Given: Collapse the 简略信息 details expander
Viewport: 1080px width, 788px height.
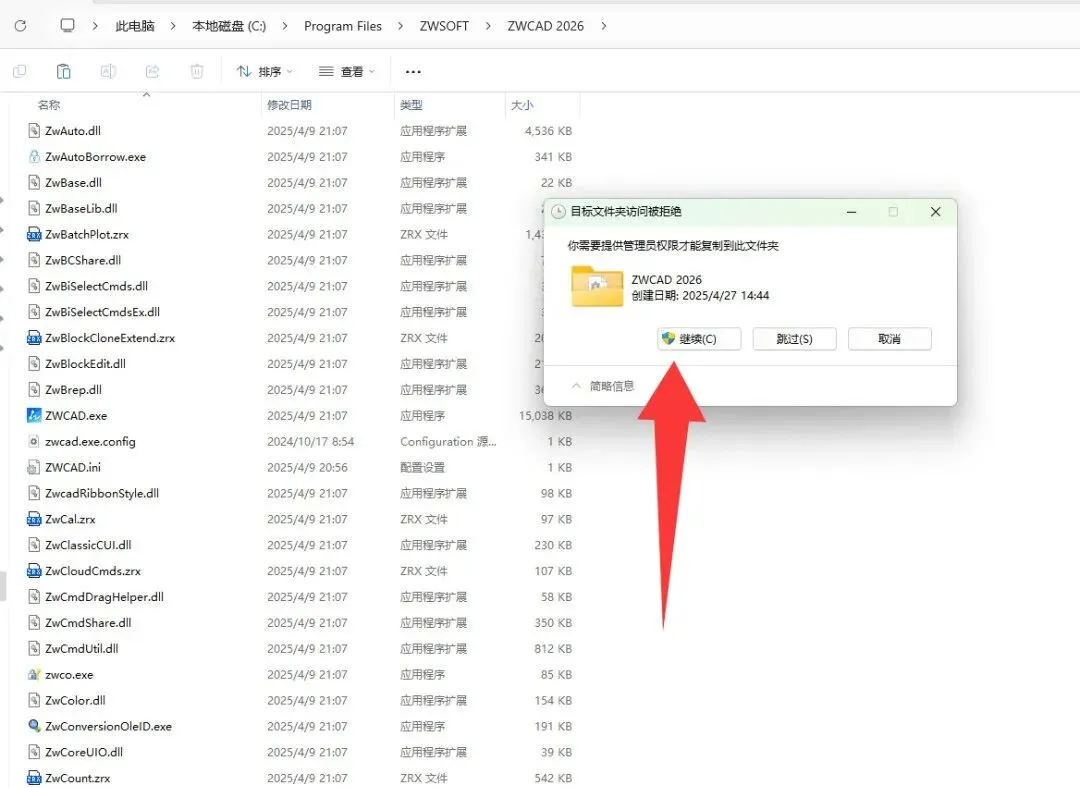Looking at the screenshot, I should point(603,386).
